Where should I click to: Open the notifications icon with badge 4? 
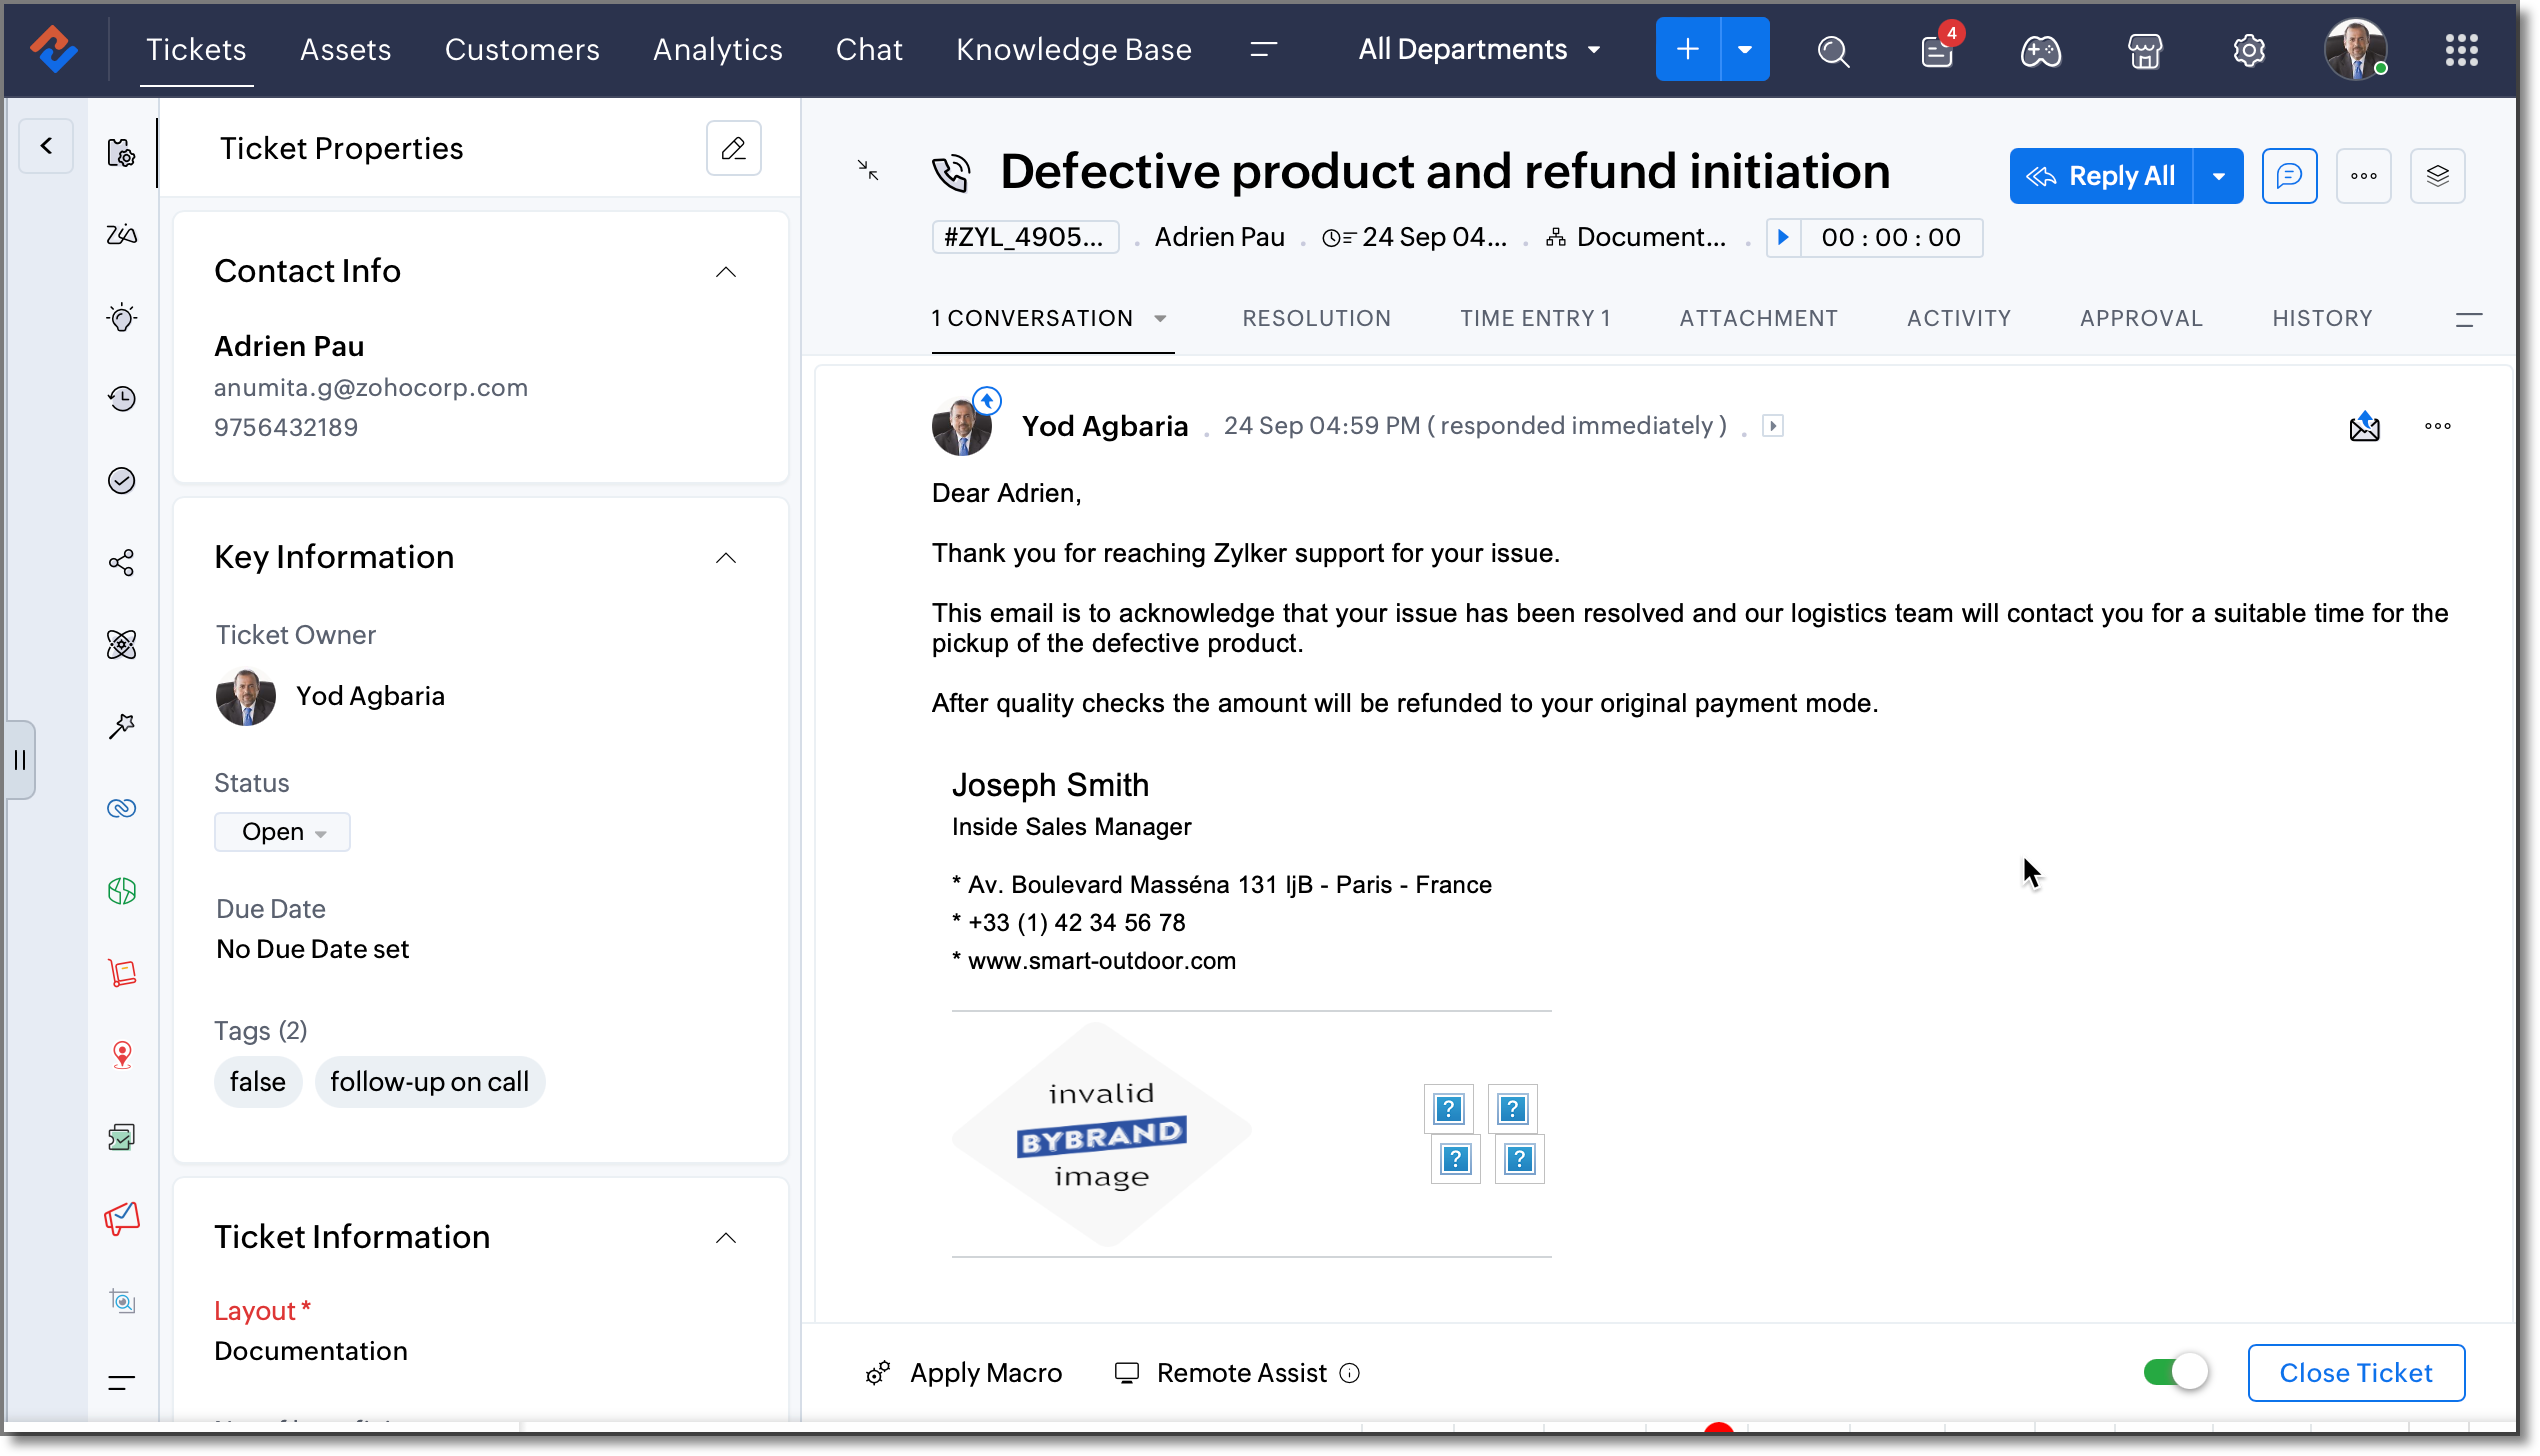coord(1937,50)
